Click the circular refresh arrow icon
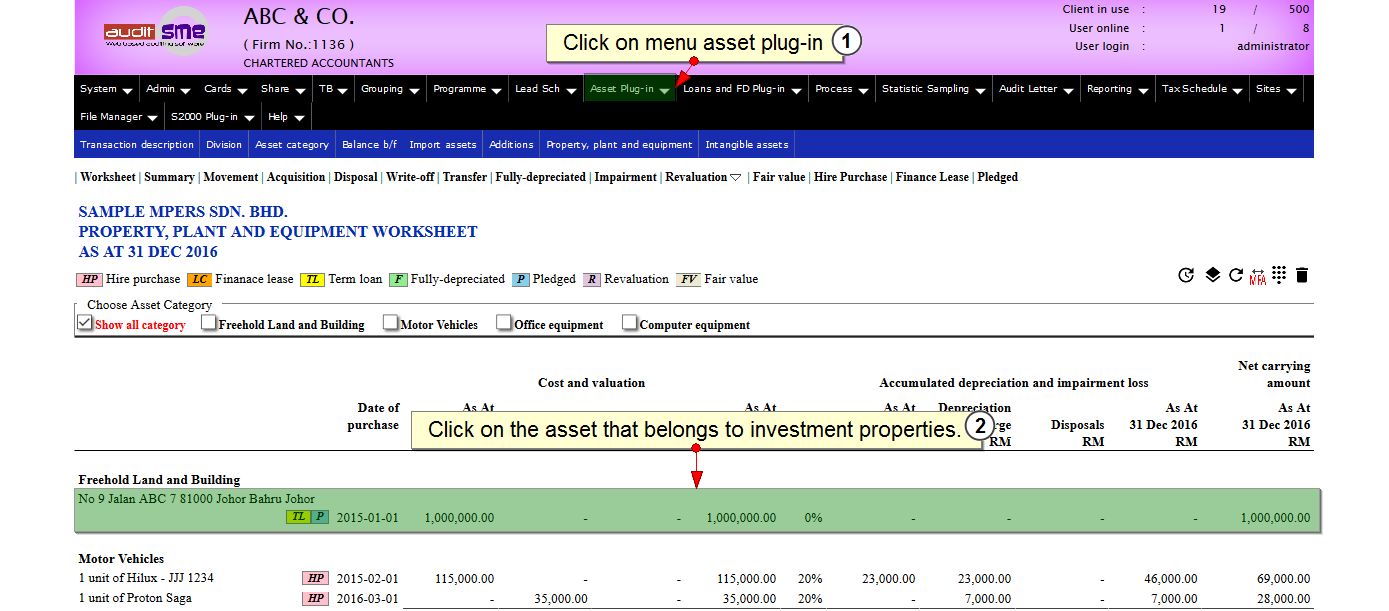Screen dimensions: 1389x611 click(1236, 275)
